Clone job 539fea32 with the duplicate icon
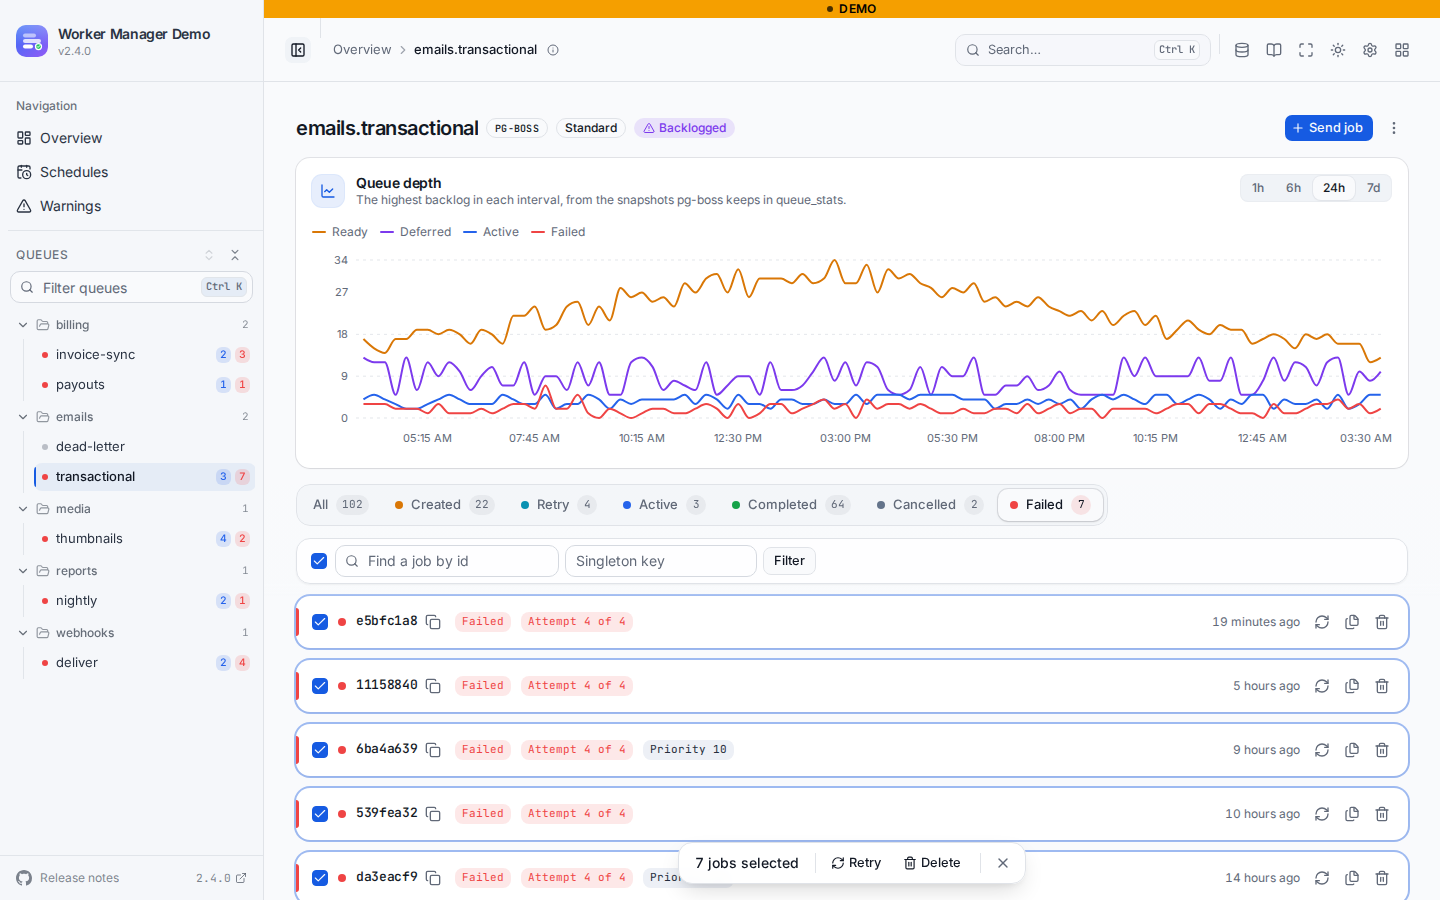Viewport: 1440px width, 900px height. click(x=1352, y=814)
